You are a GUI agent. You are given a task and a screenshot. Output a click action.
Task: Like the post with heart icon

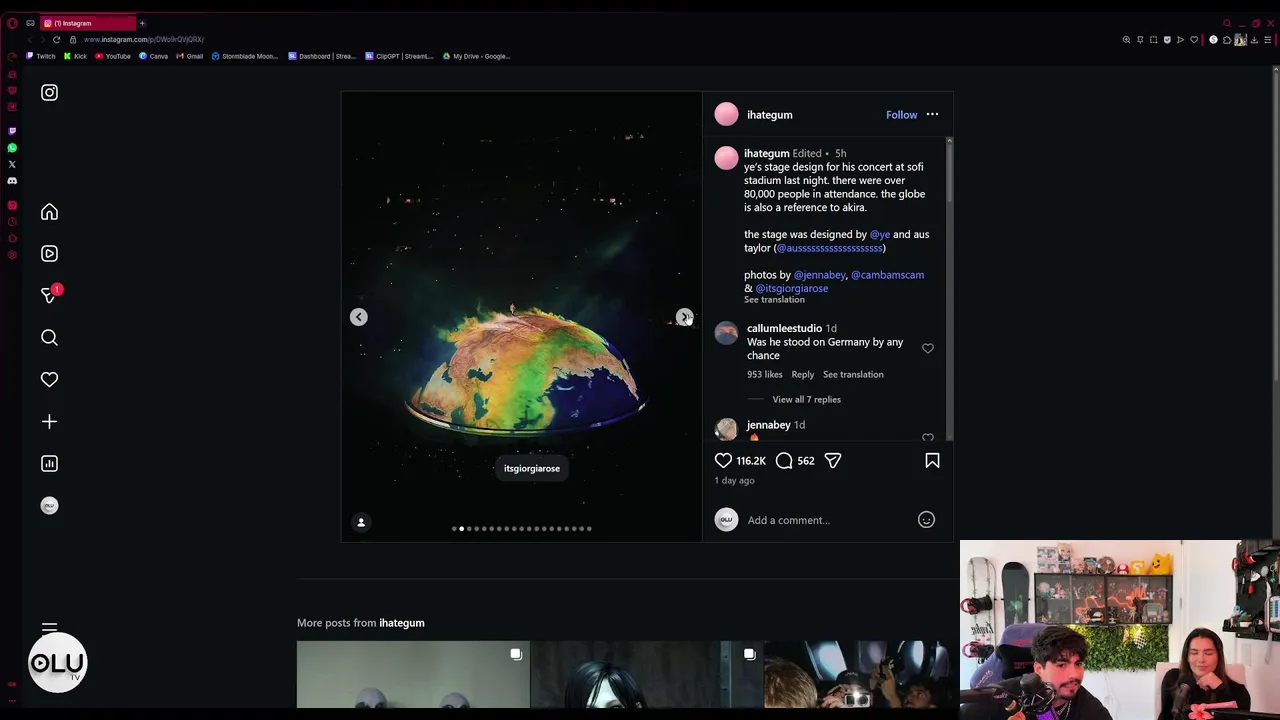point(723,461)
